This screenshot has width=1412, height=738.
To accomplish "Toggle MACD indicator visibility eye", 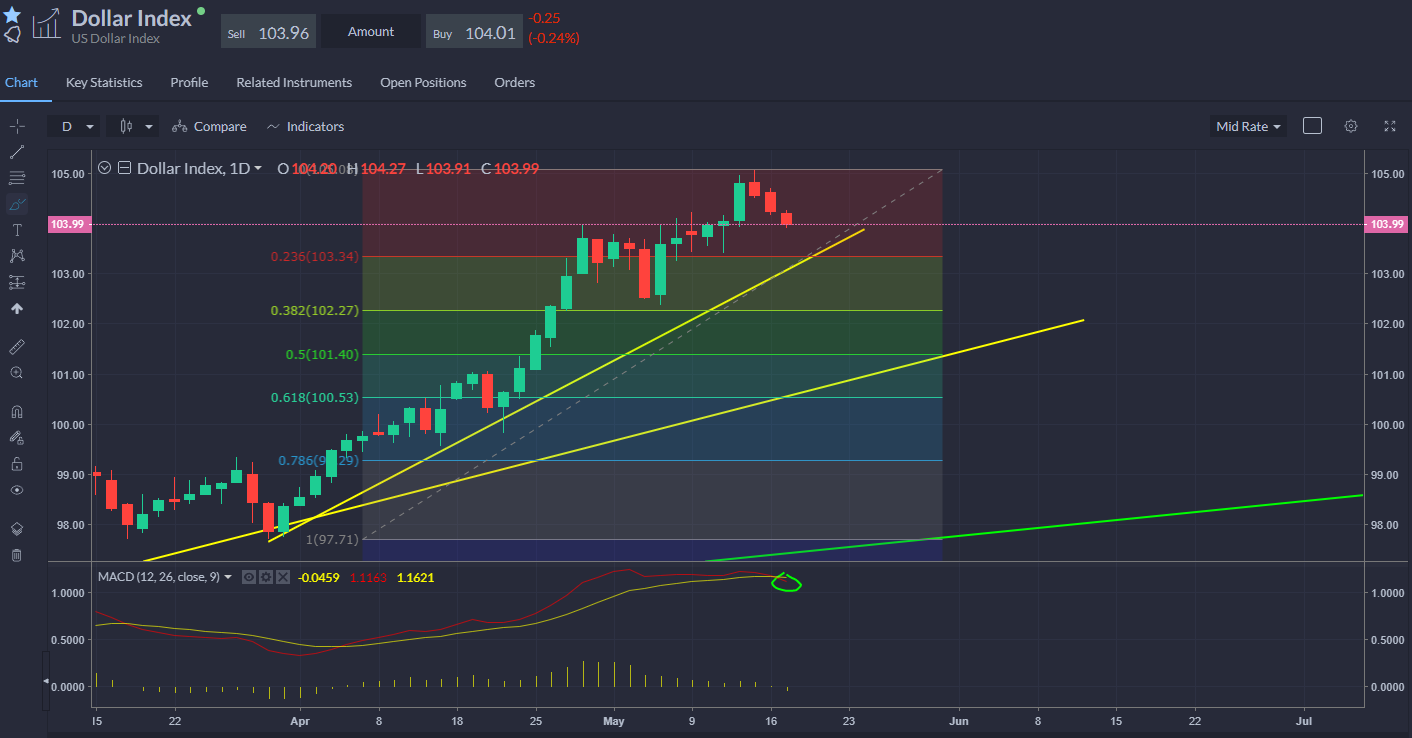I will pos(250,577).
